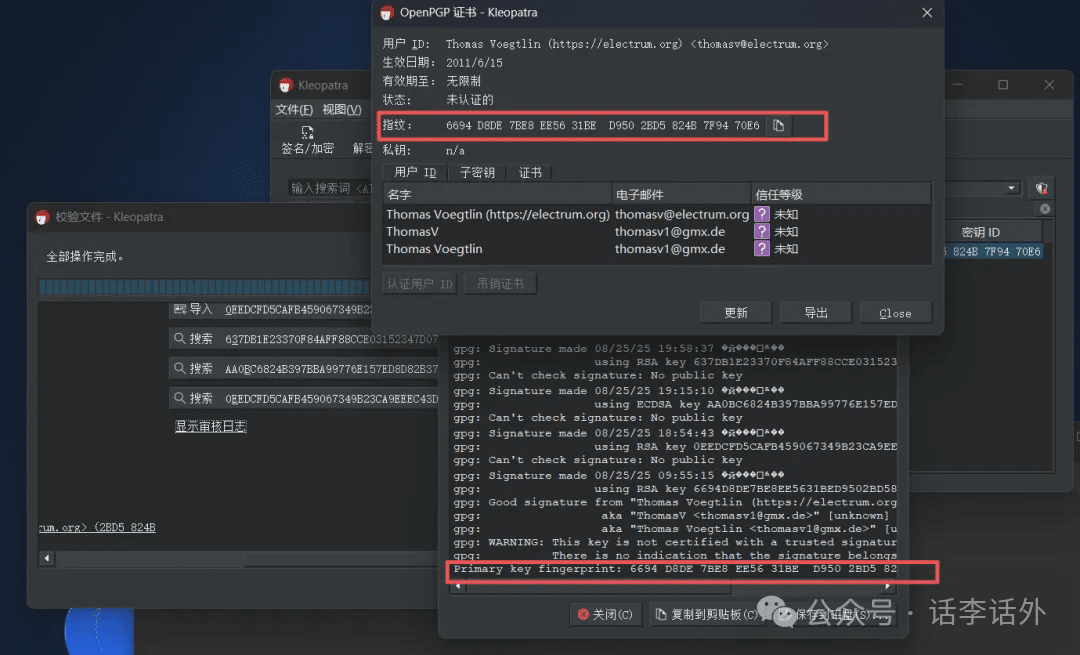The width and height of the screenshot is (1080, 655).
Task: Switch to the 证书 tab
Action: [530, 173]
